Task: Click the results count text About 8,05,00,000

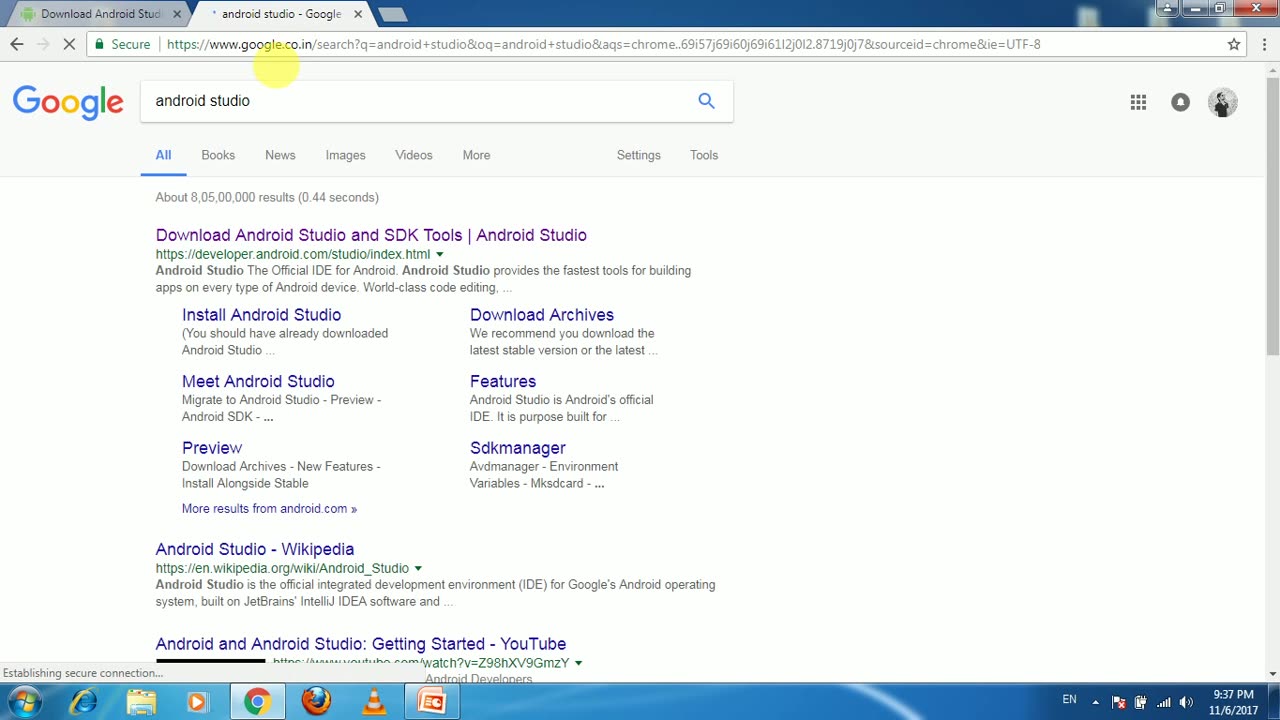Action: [267, 197]
